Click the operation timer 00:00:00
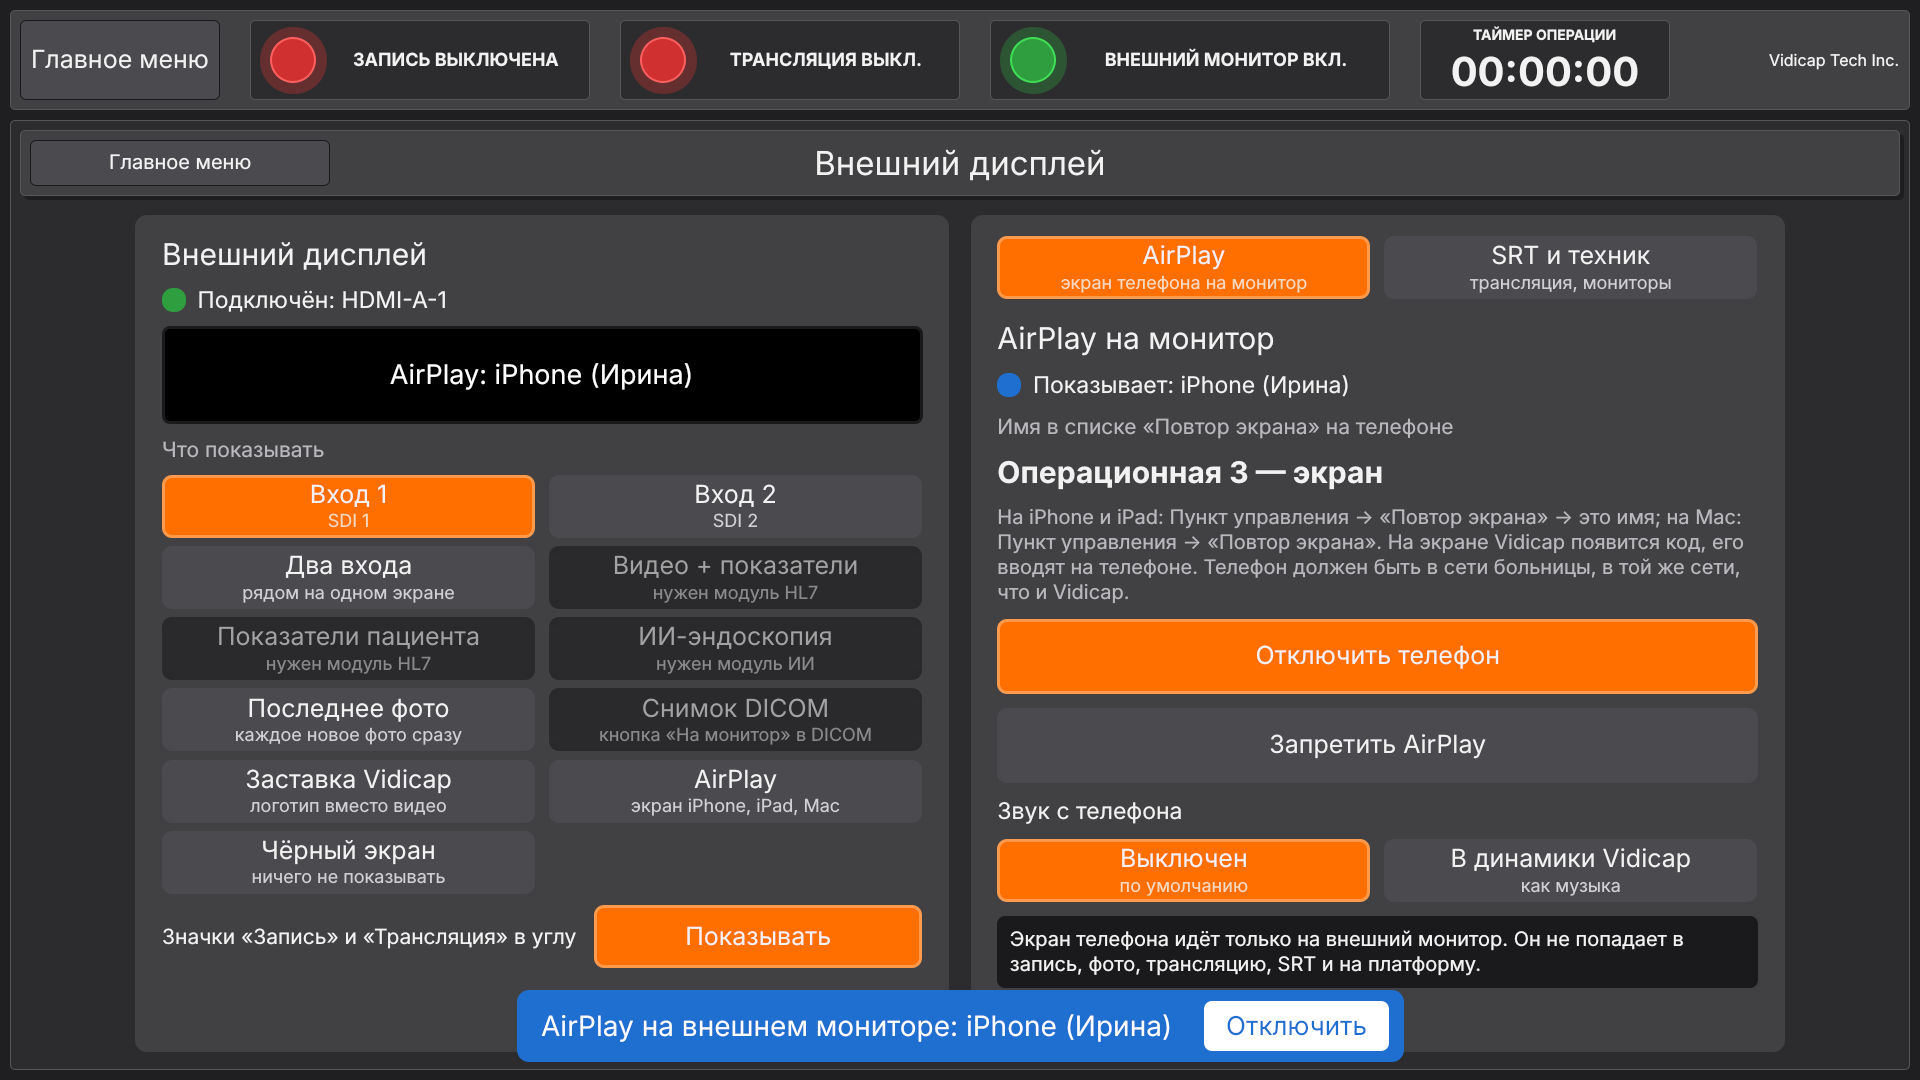The image size is (1920, 1080). 1544,71
